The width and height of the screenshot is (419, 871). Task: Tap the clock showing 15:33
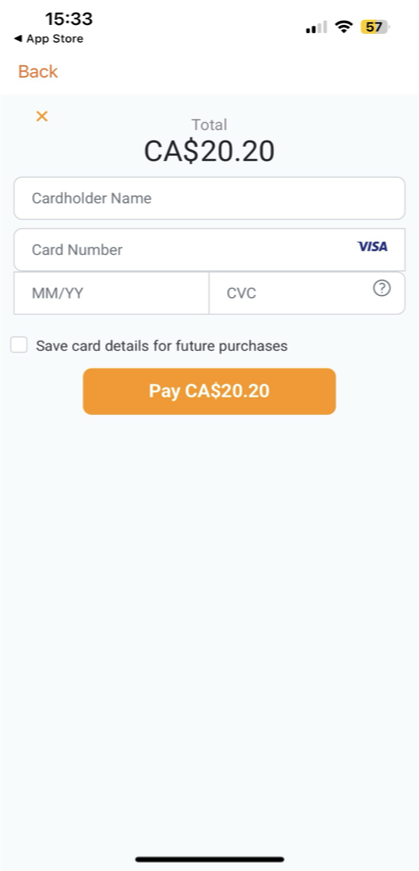(x=69, y=19)
